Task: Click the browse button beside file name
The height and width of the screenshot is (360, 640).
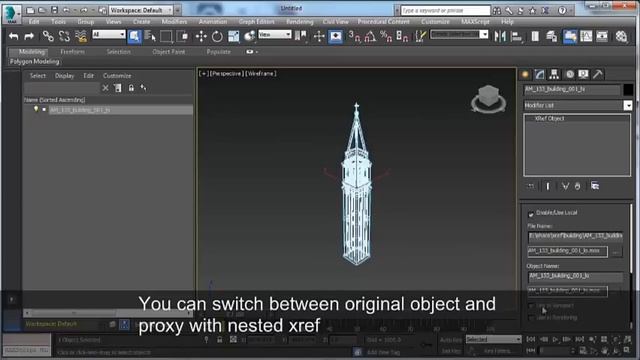Action: (x=616, y=252)
